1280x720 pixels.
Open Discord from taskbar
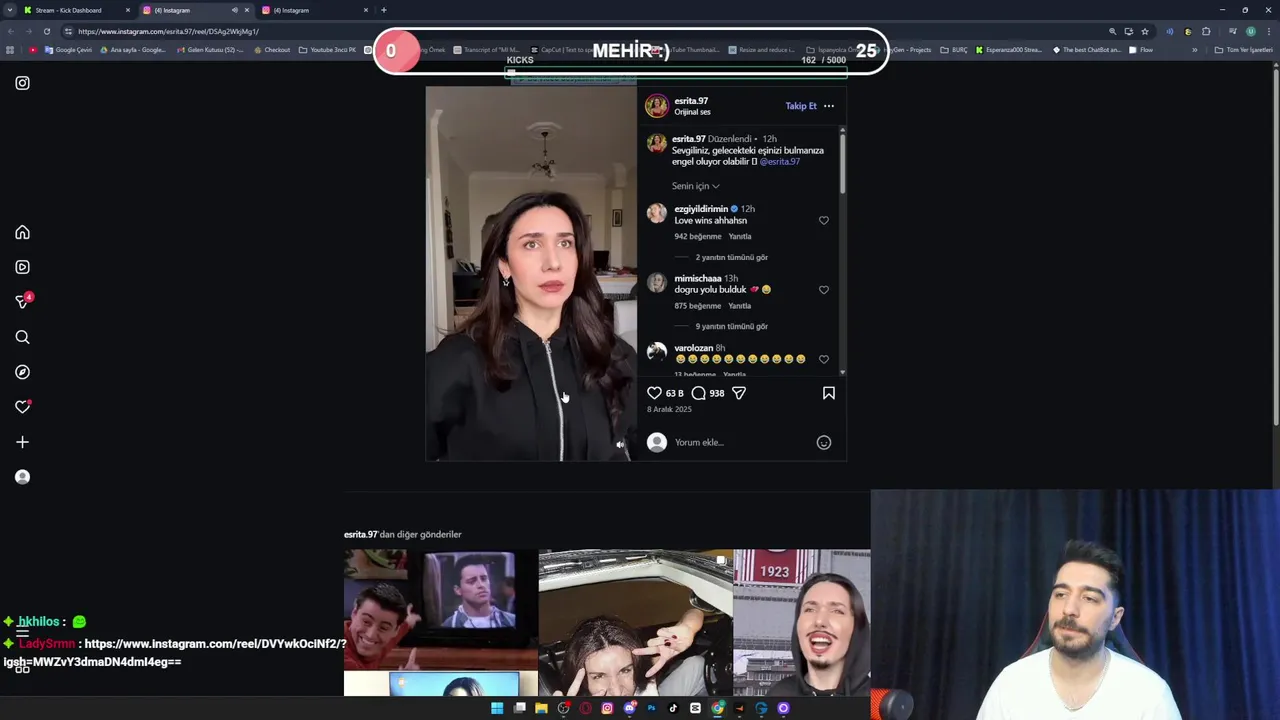pos(629,708)
